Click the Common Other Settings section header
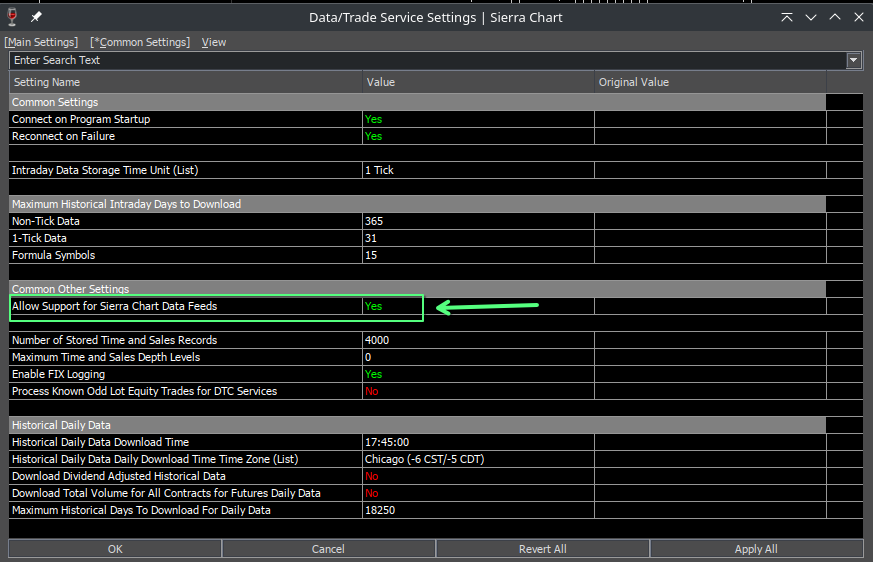This screenshot has width=873, height=562. 418,289
